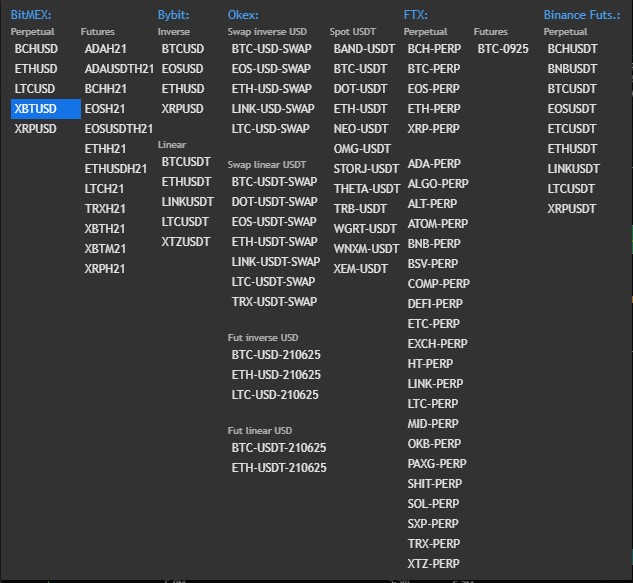Pick BTC-USDT-SWAP linear swap
The width and height of the screenshot is (633, 583).
coord(274,182)
